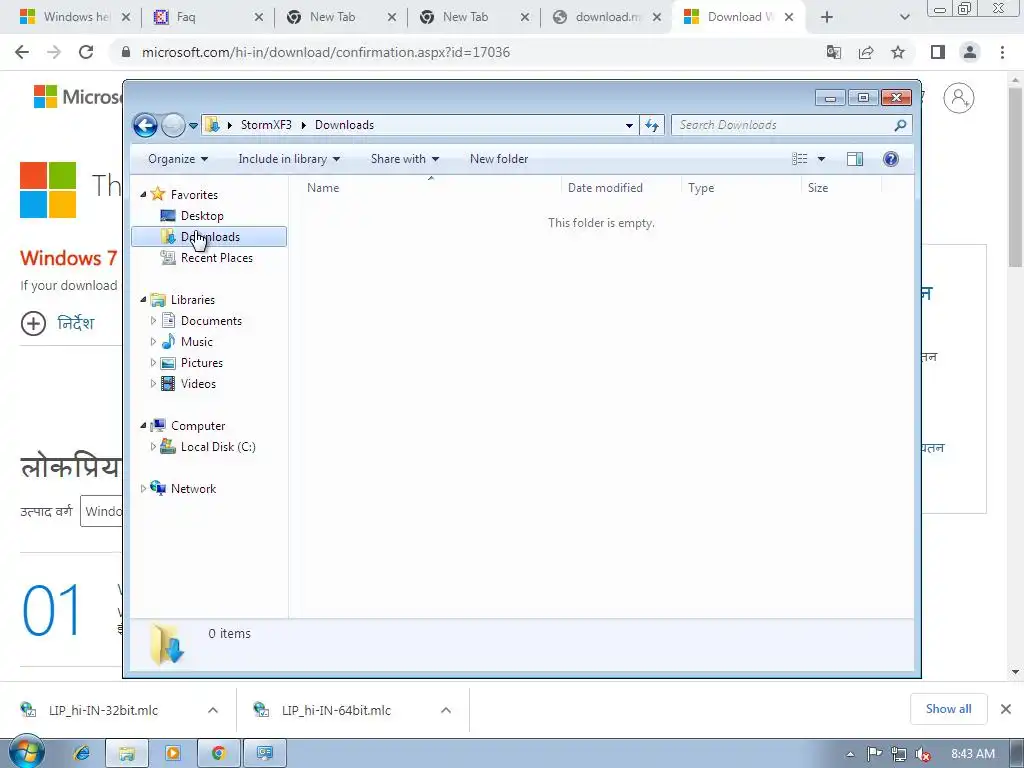Open the Windows Start menu orb
Viewport: 1024px width, 768px height.
[x=27, y=753]
